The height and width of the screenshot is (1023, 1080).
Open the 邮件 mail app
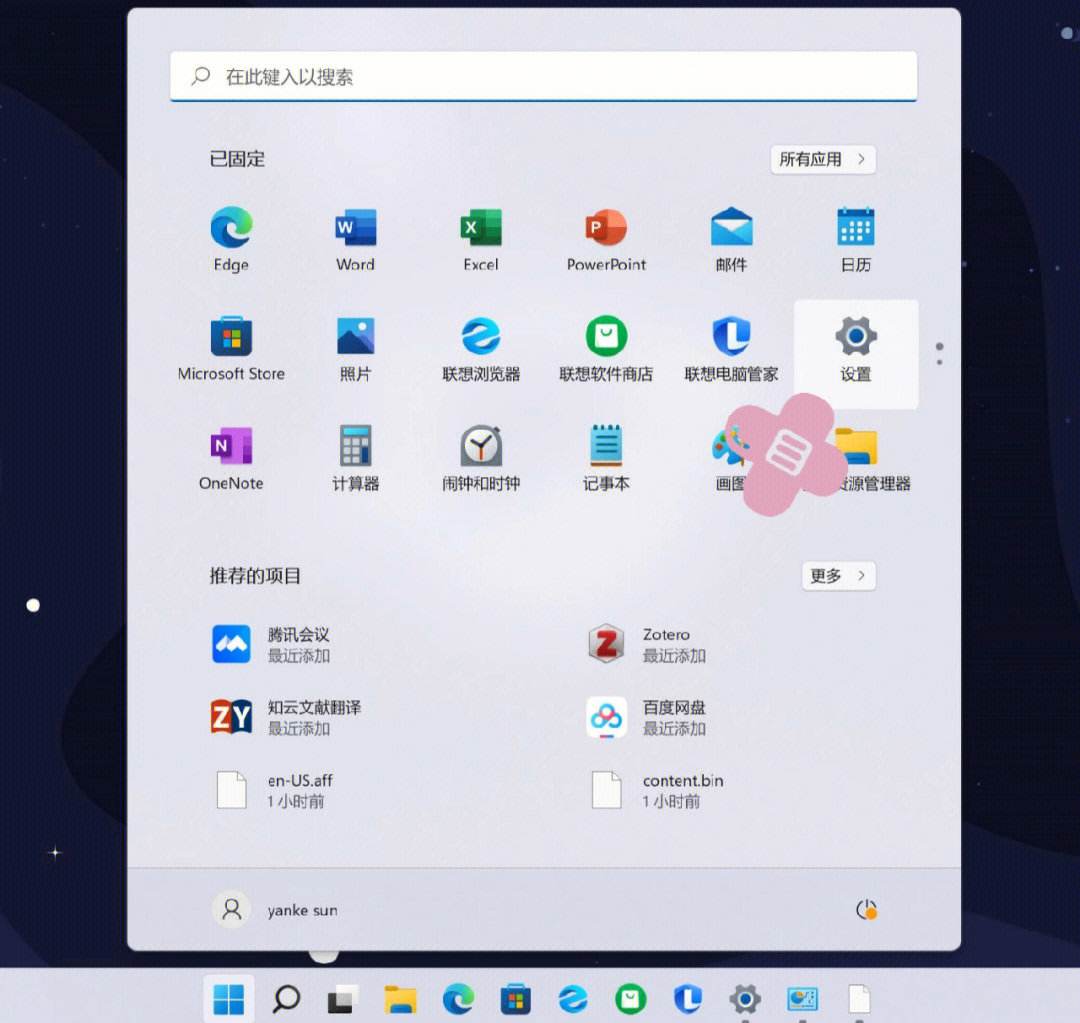731,238
